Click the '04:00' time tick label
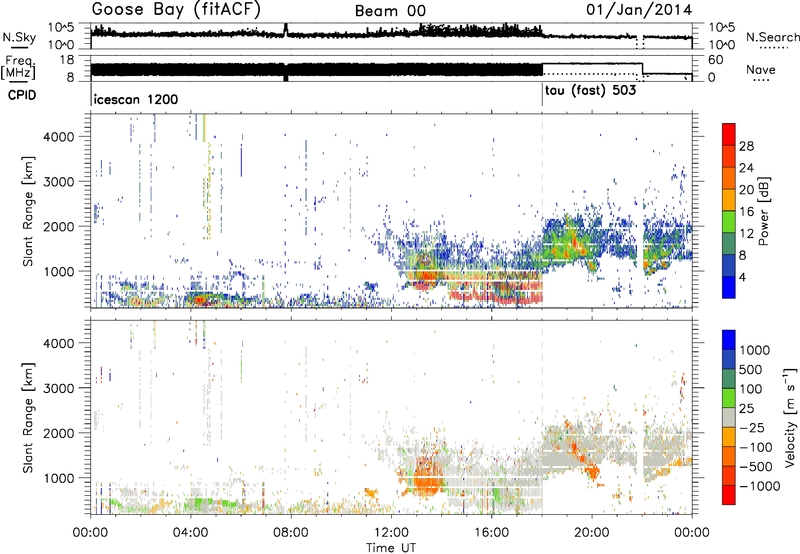This screenshot has height=554, width=800. tap(191, 533)
